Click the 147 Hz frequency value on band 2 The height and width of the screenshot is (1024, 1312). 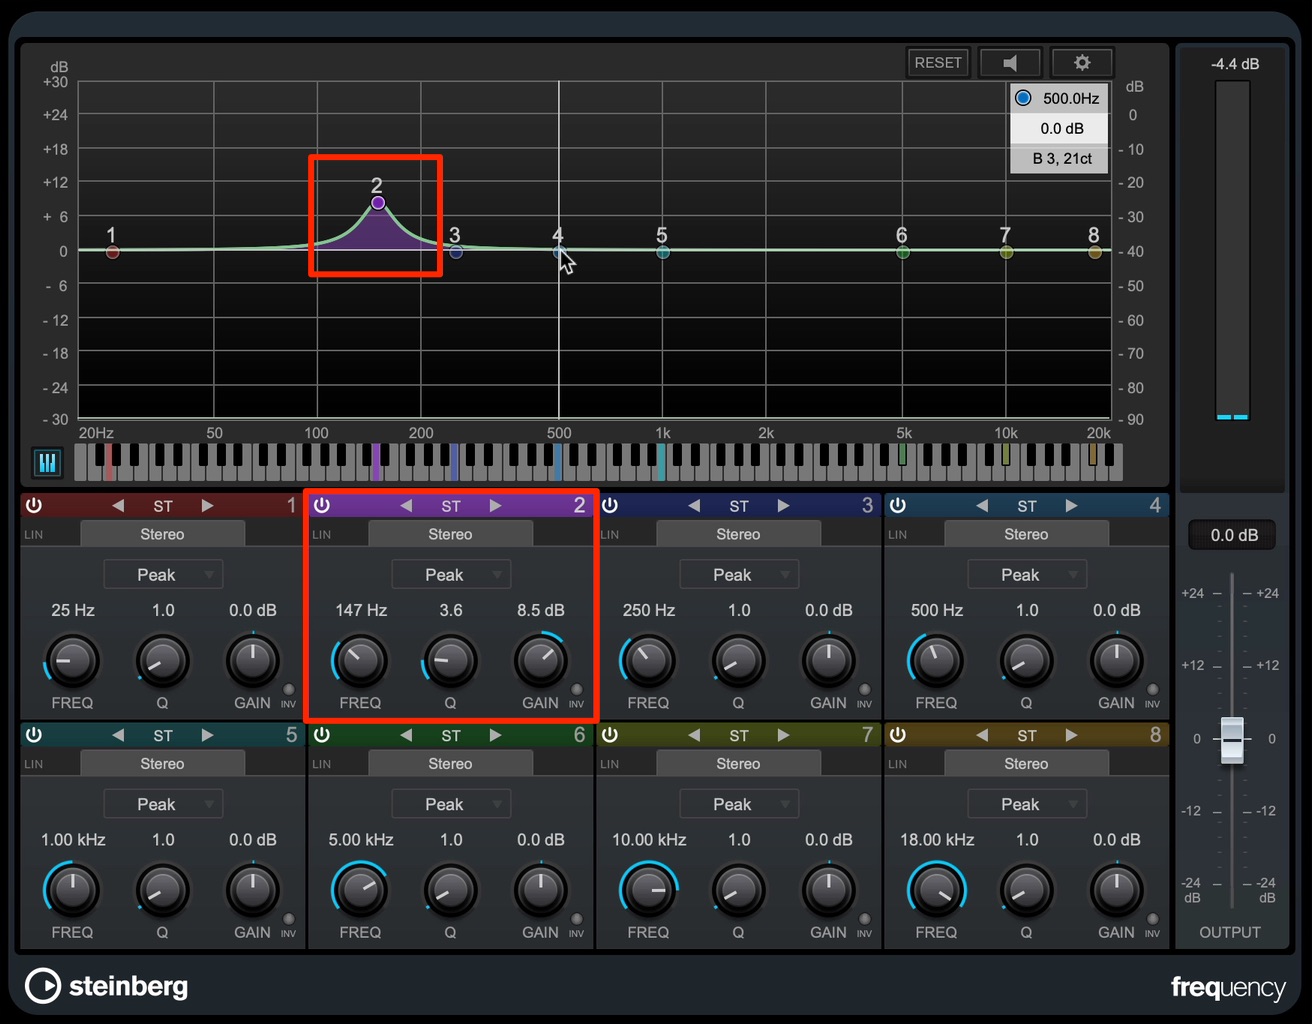pyautogui.click(x=361, y=610)
